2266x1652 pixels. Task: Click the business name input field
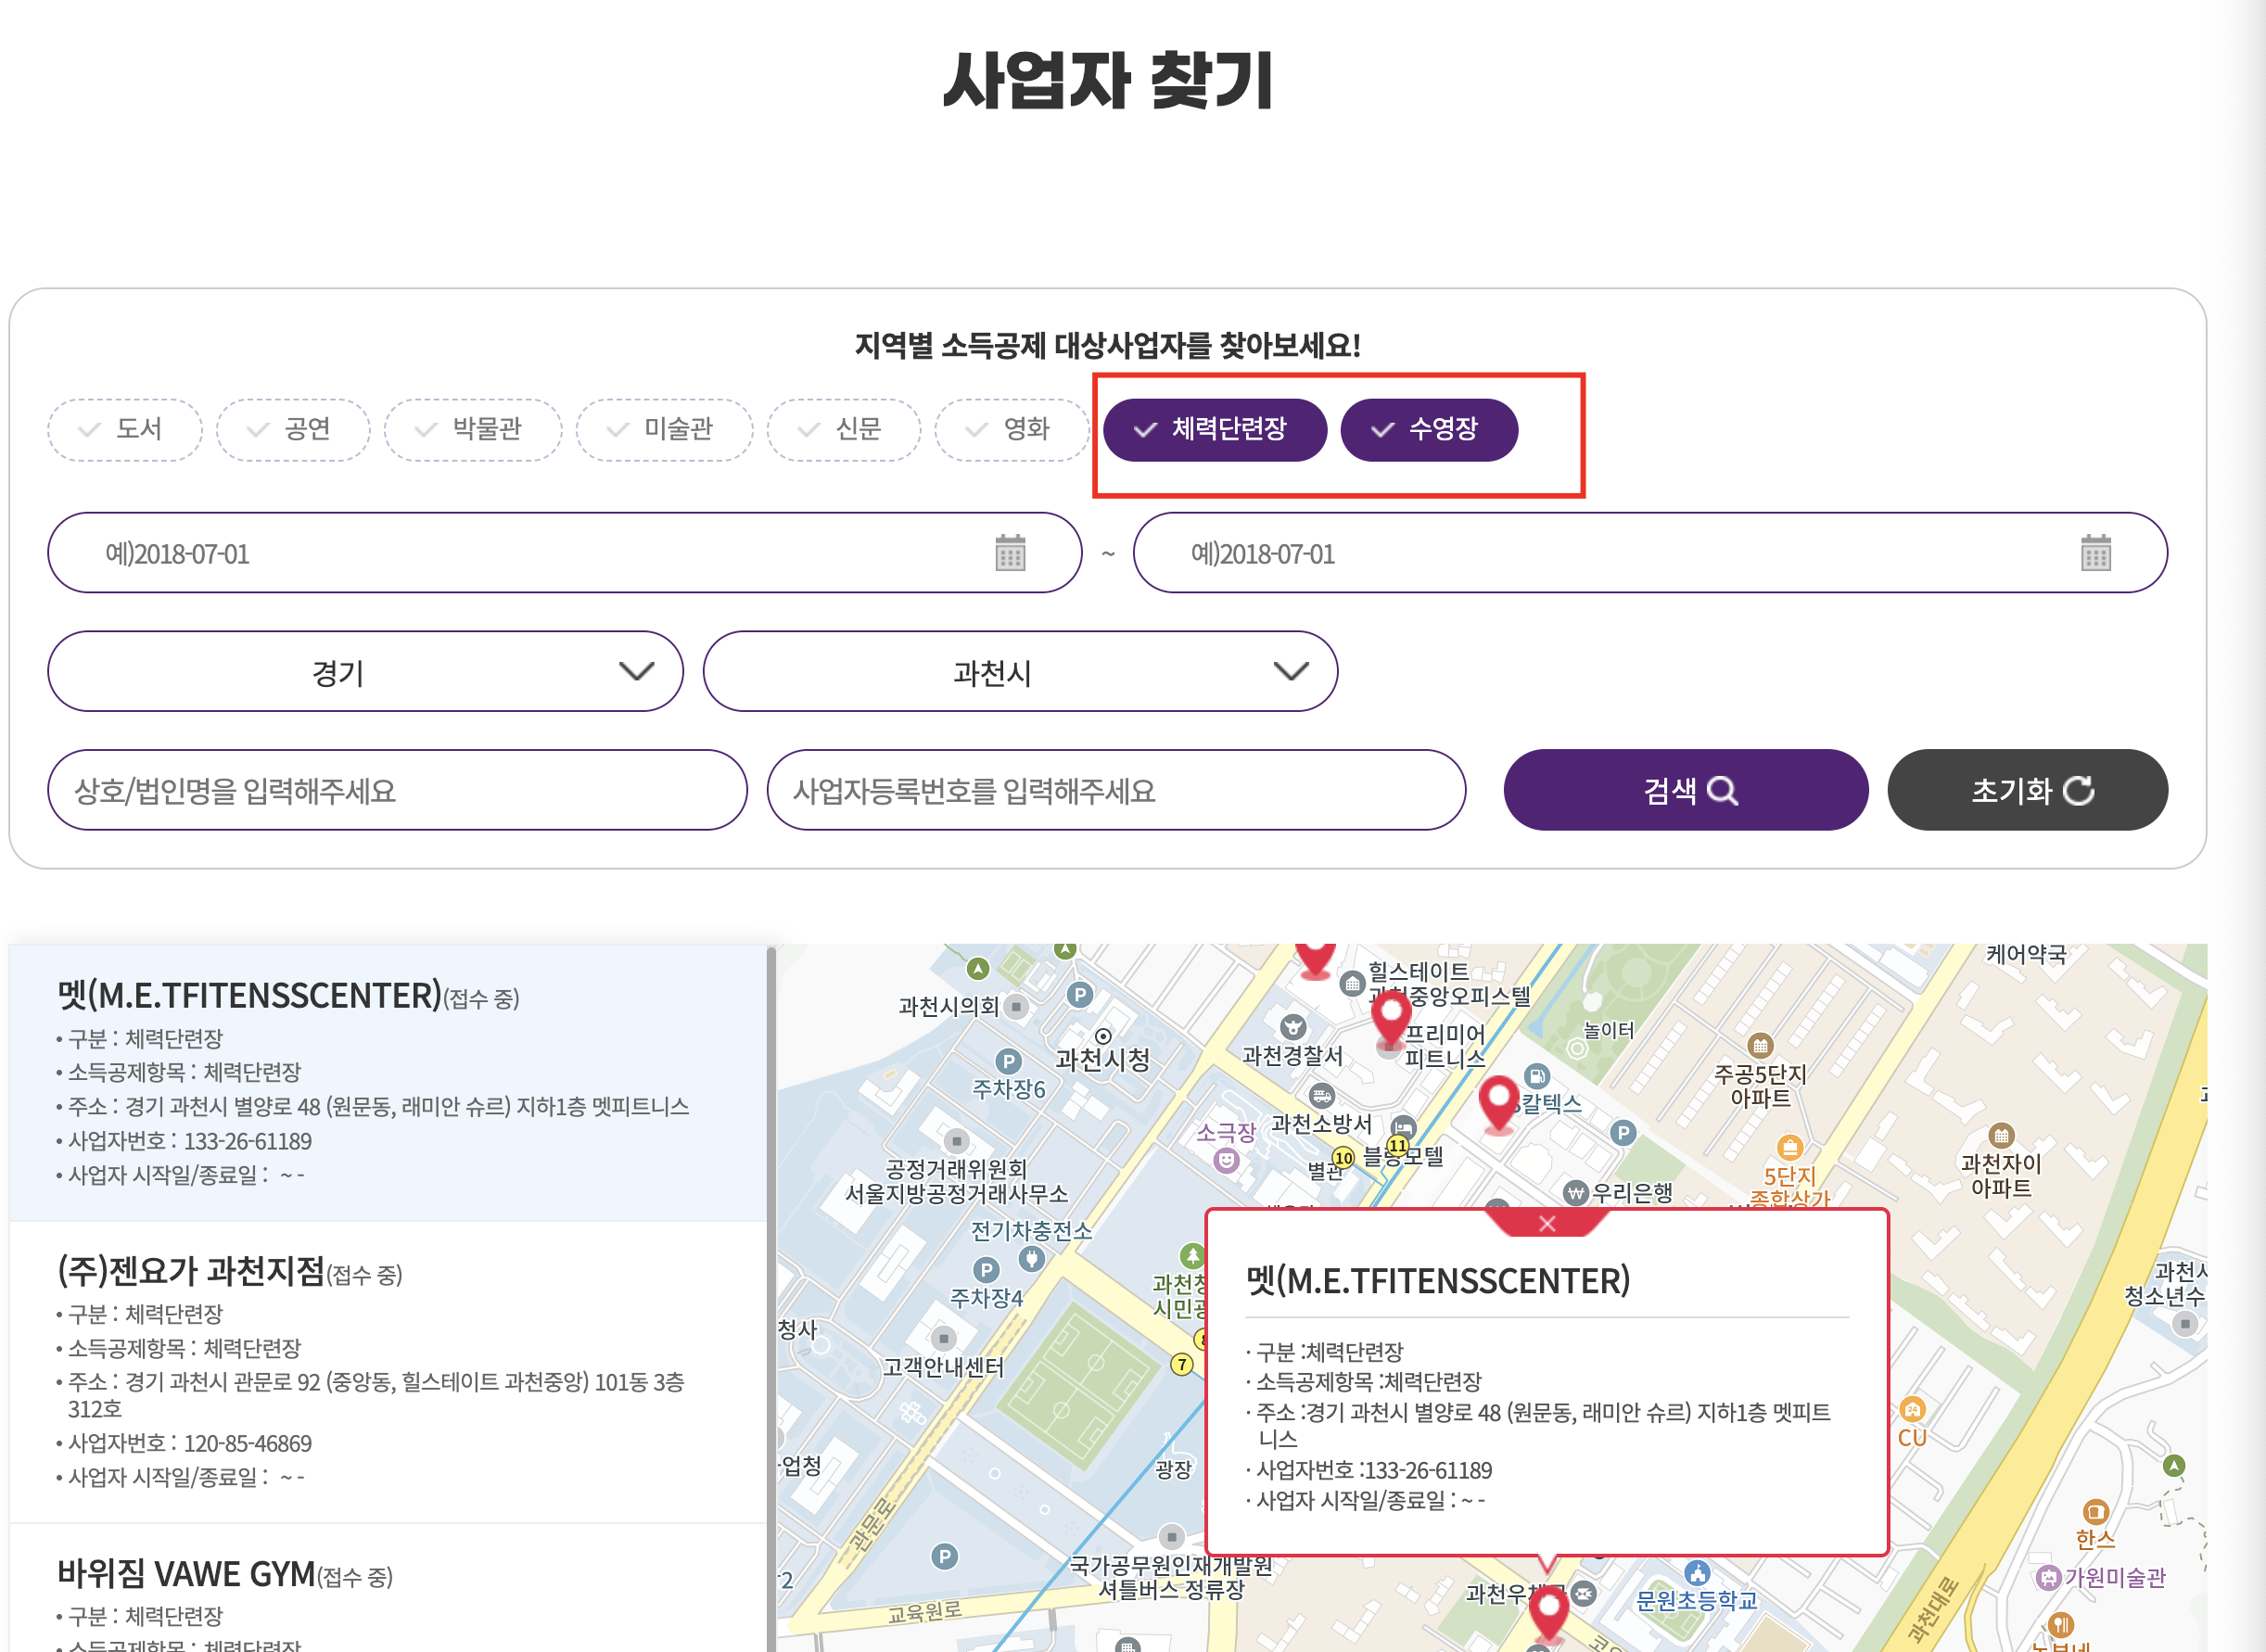(x=397, y=791)
